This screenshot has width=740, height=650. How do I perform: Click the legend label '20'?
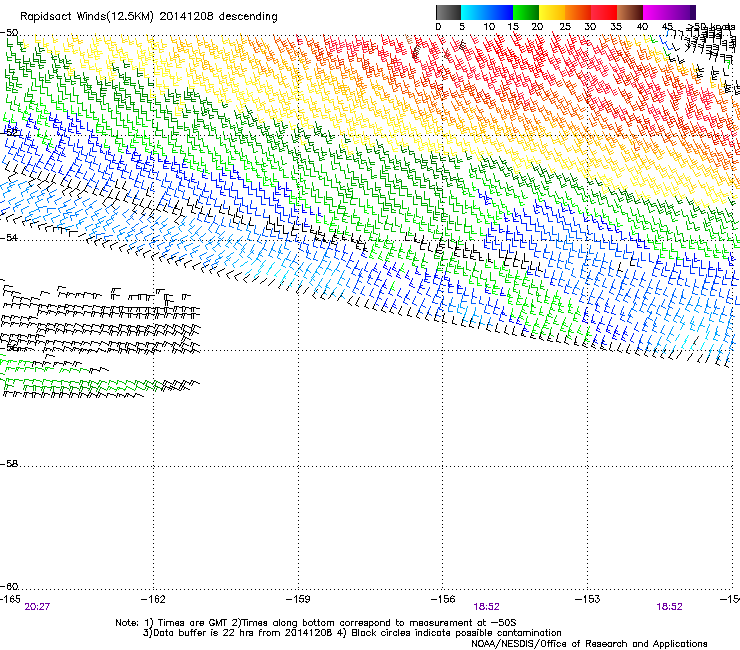click(x=537, y=27)
